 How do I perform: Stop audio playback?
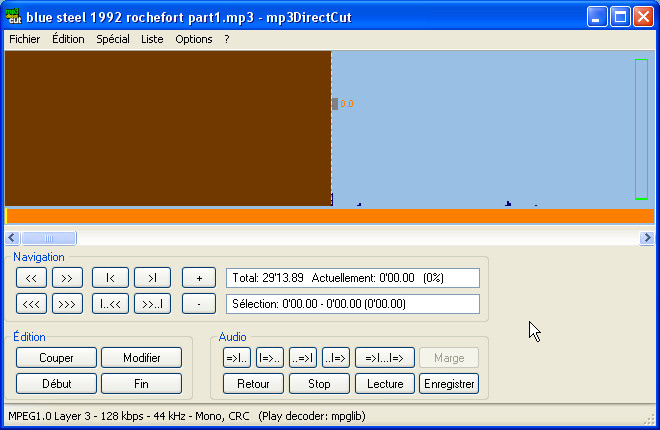pos(319,384)
